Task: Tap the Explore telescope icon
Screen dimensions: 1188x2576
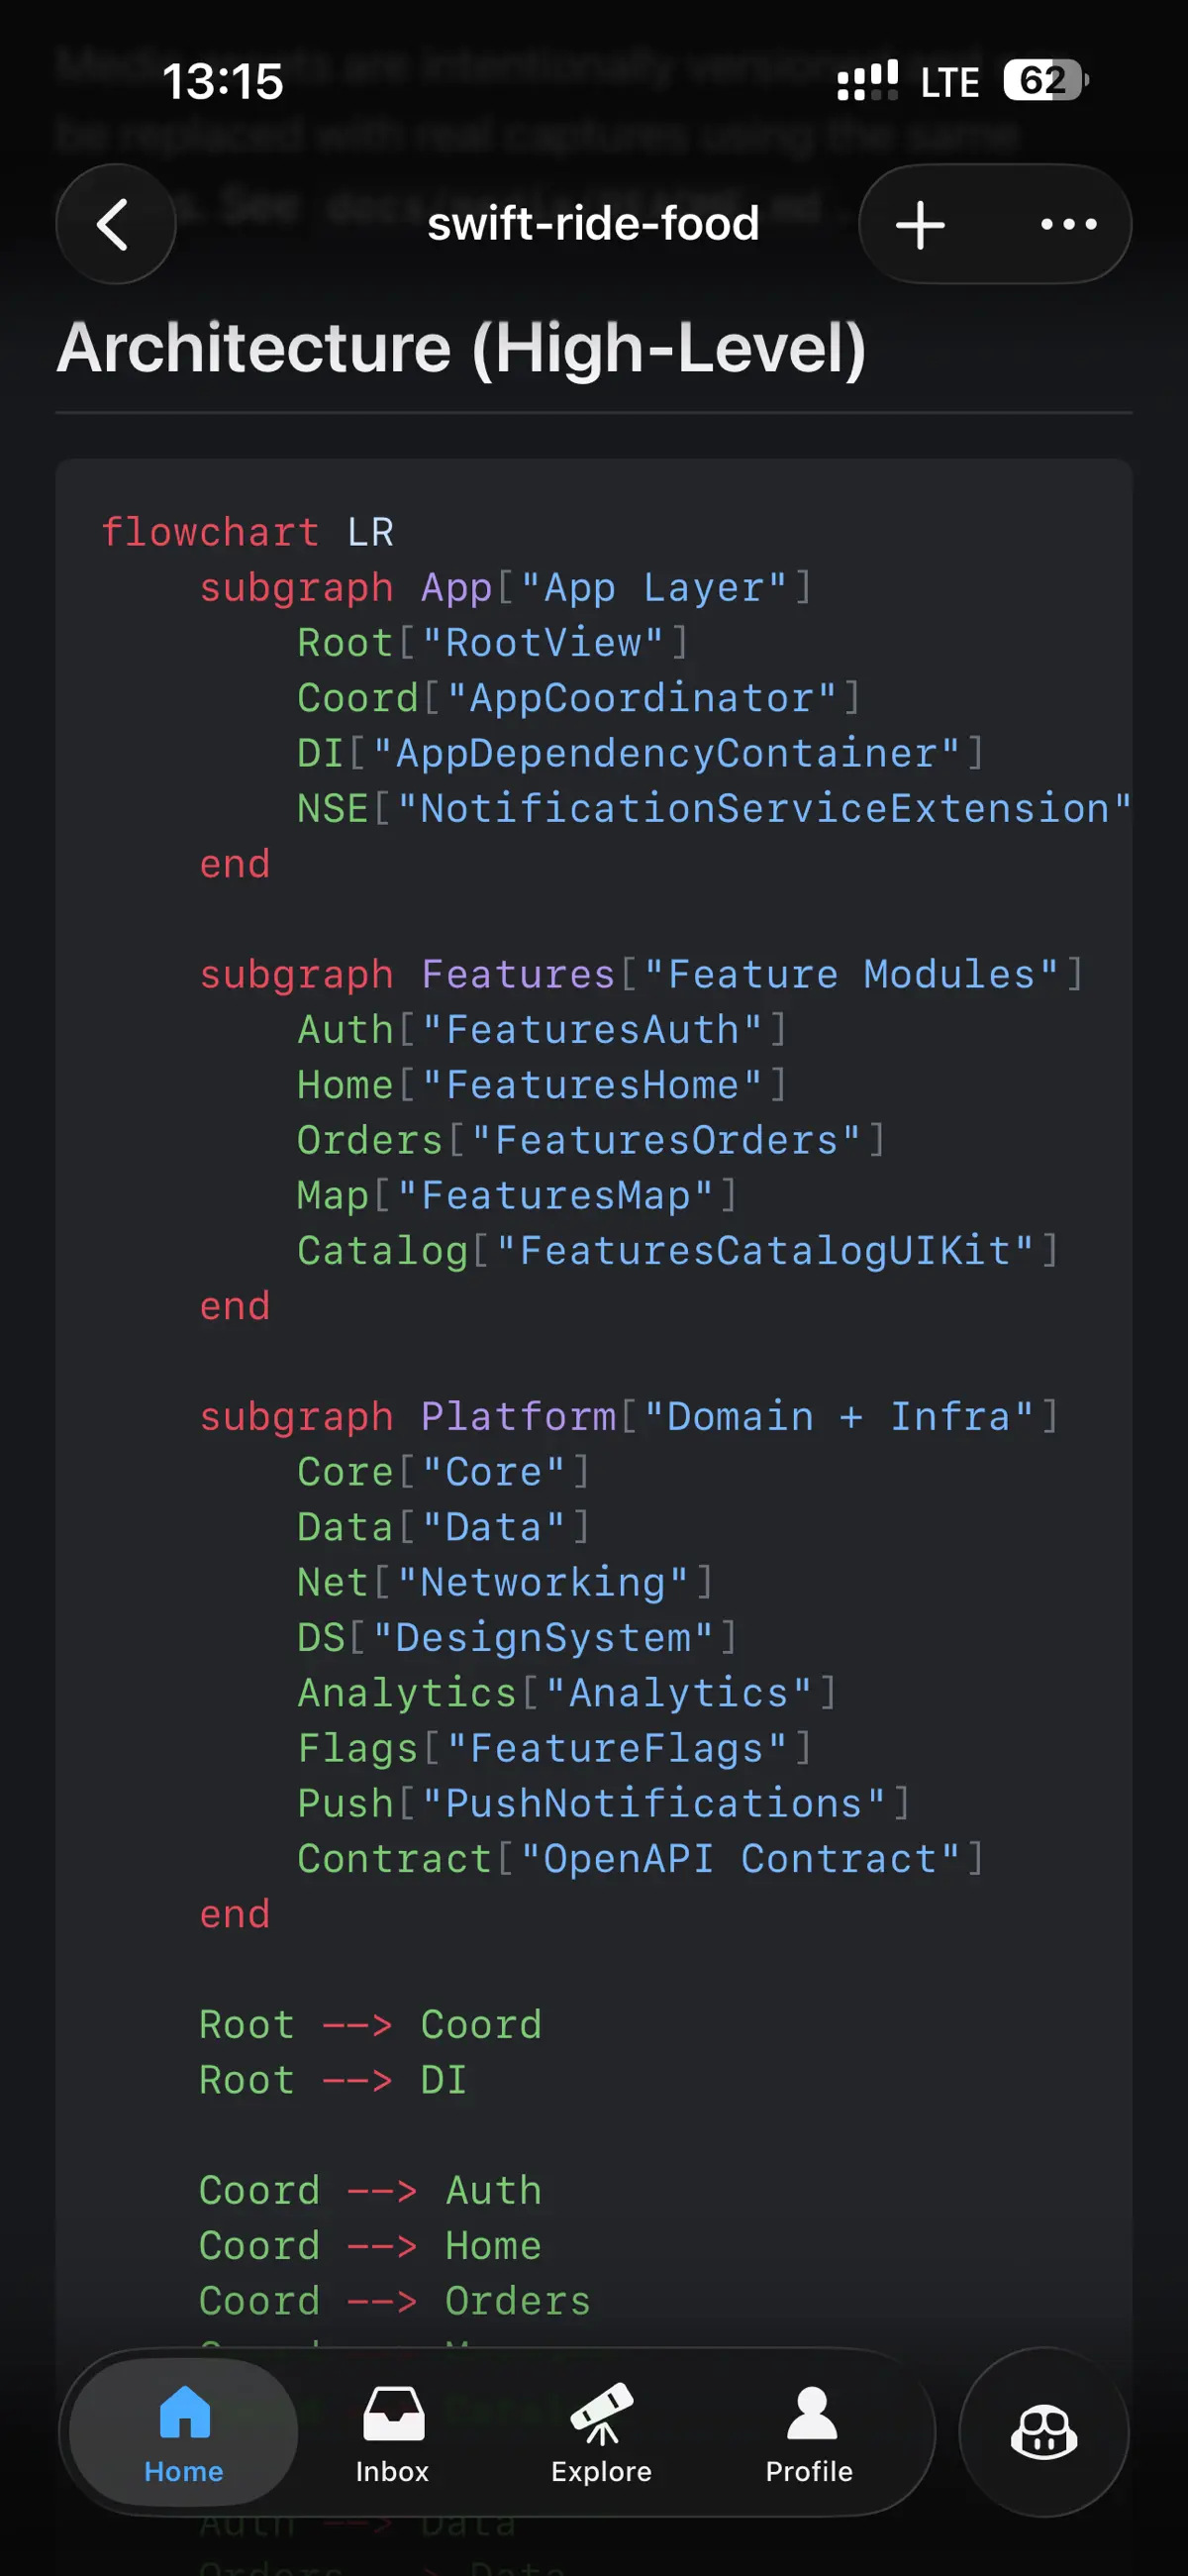Action: [x=601, y=2413]
